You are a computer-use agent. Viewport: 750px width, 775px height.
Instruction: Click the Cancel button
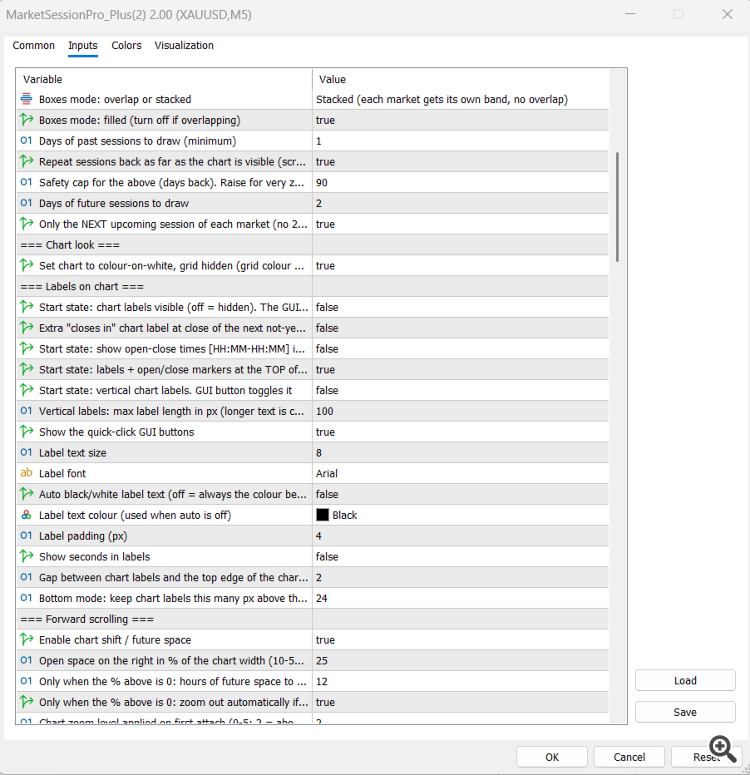click(x=629, y=757)
